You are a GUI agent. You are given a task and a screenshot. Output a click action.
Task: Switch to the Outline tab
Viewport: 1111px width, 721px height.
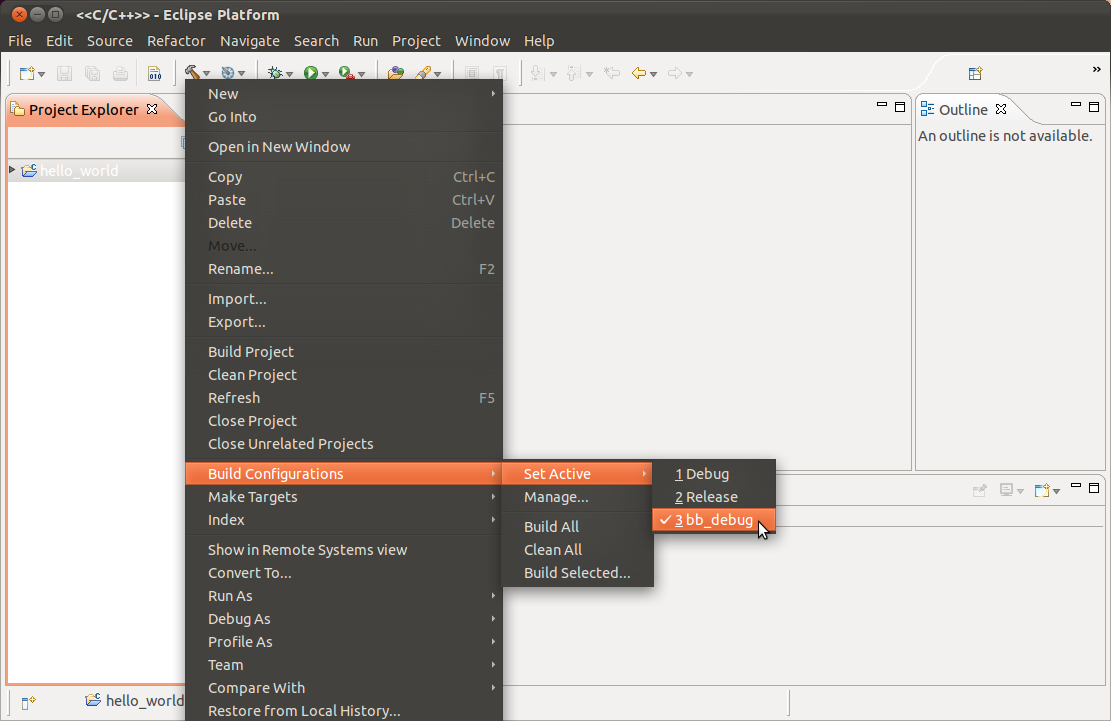tap(963, 110)
